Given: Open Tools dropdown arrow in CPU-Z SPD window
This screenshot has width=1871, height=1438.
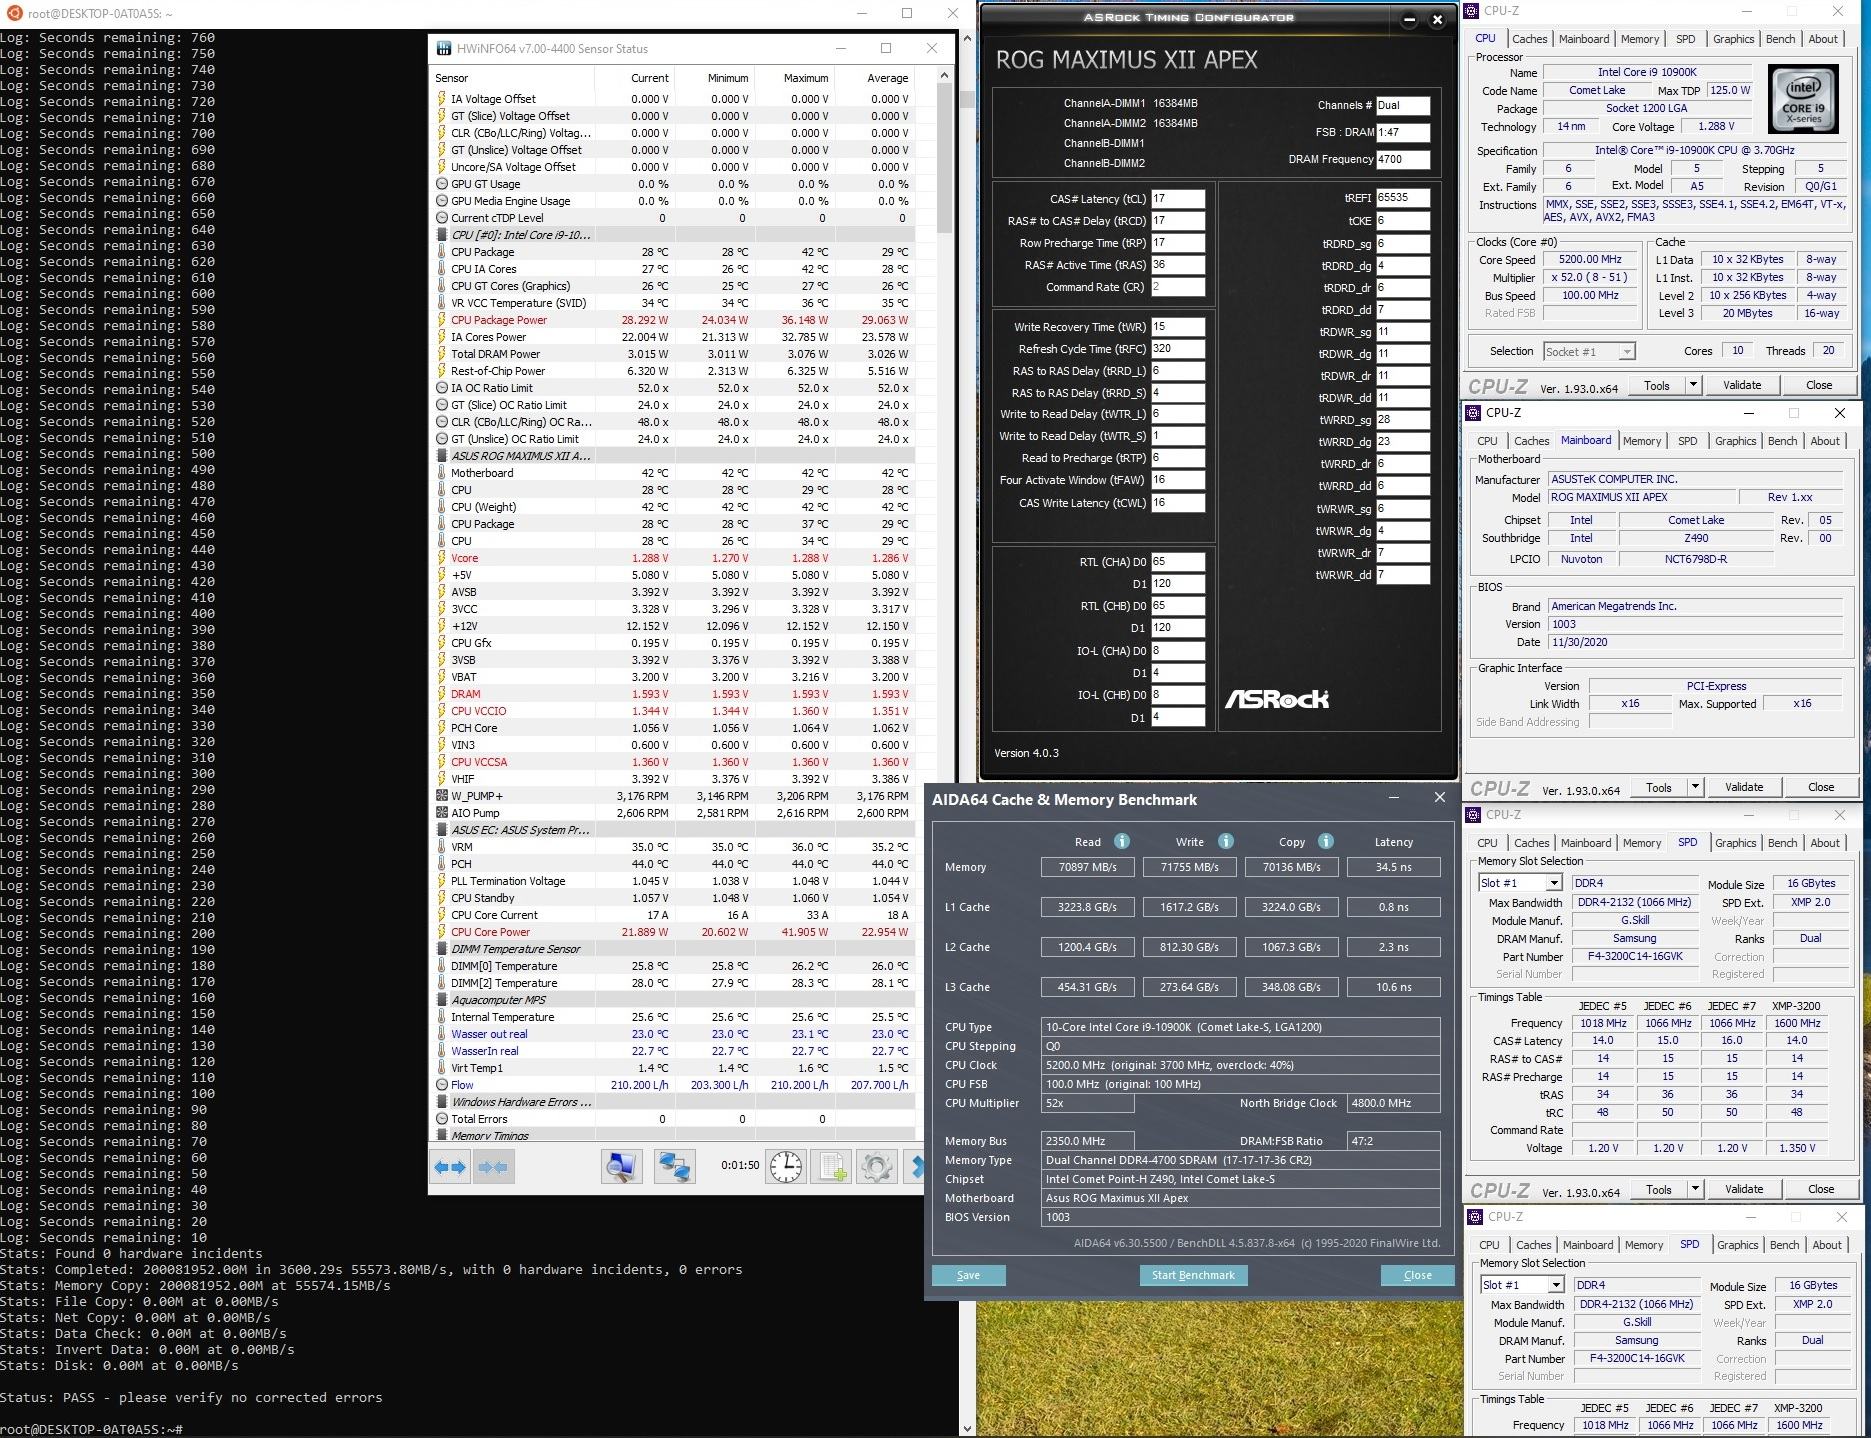Looking at the screenshot, I should [1694, 1189].
